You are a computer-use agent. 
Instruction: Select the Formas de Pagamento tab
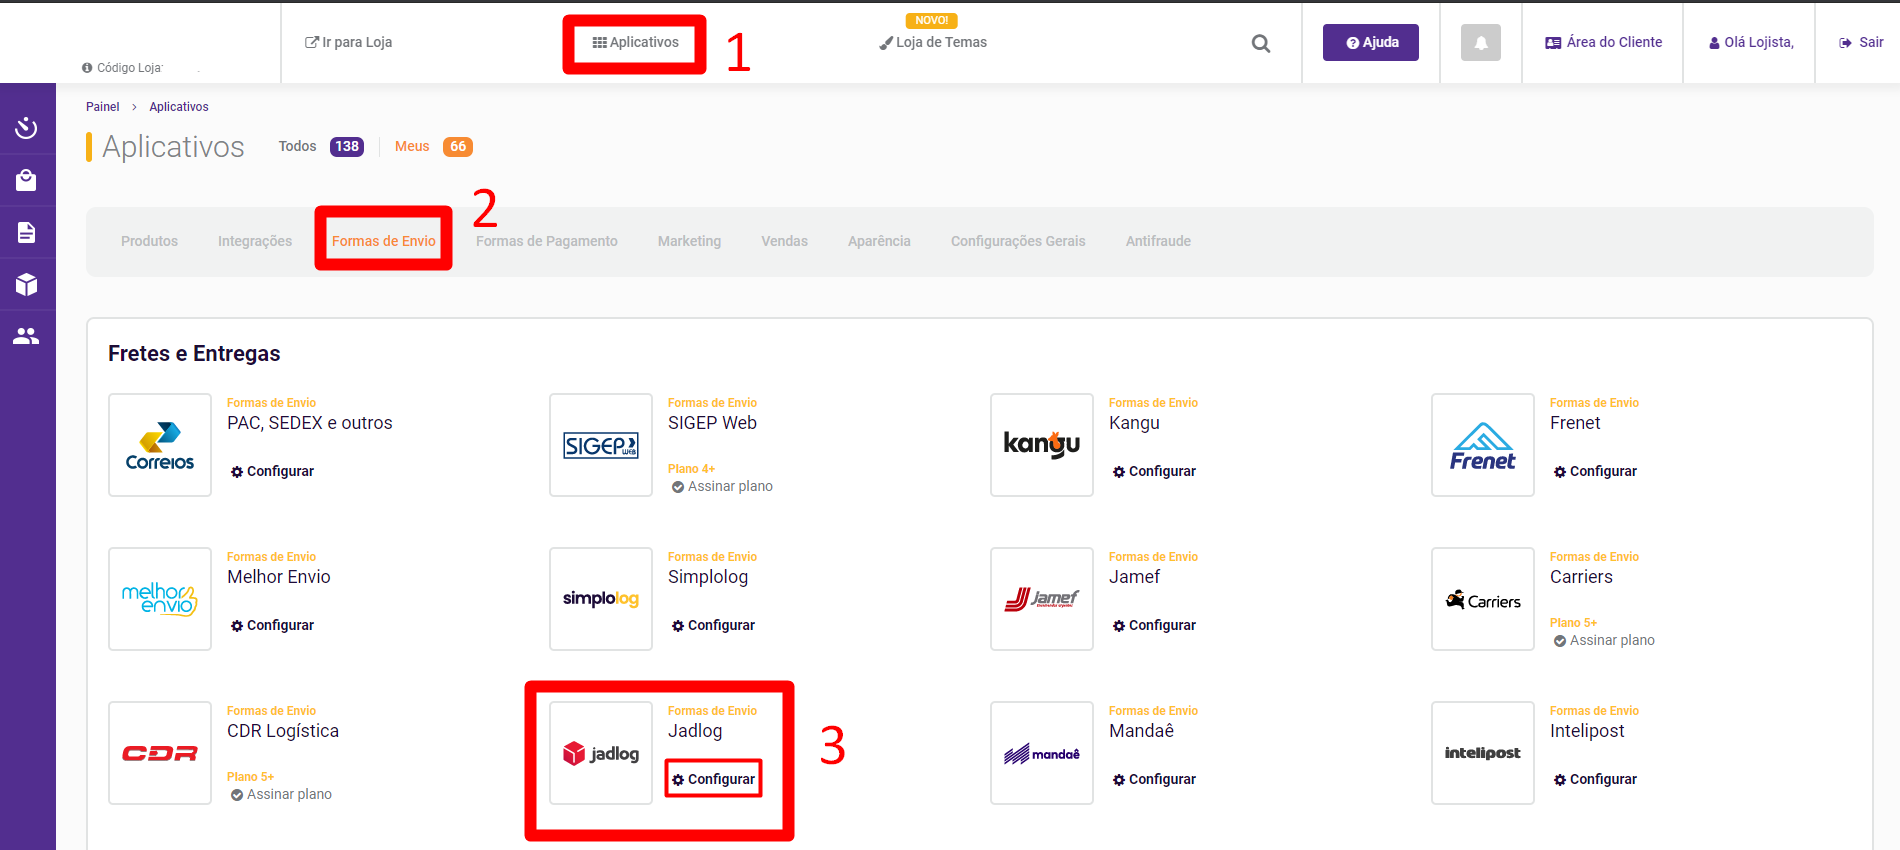[x=547, y=241]
